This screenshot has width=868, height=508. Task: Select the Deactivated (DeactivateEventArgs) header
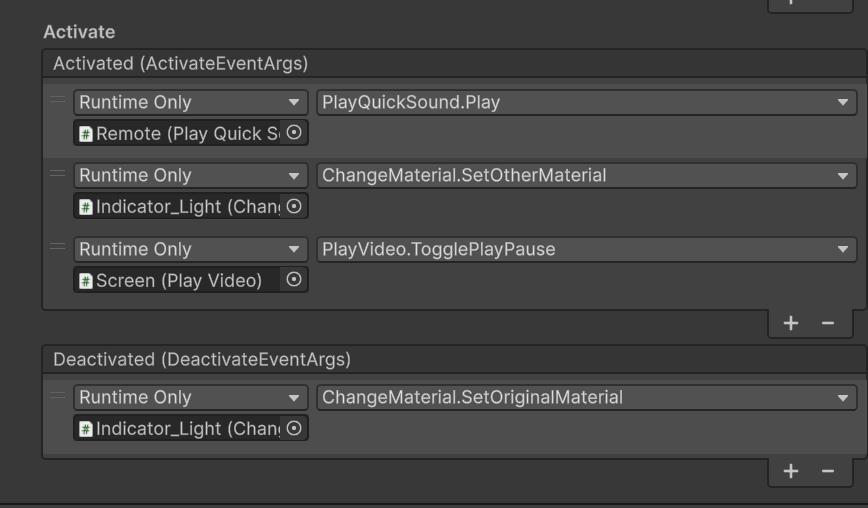click(x=201, y=359)
